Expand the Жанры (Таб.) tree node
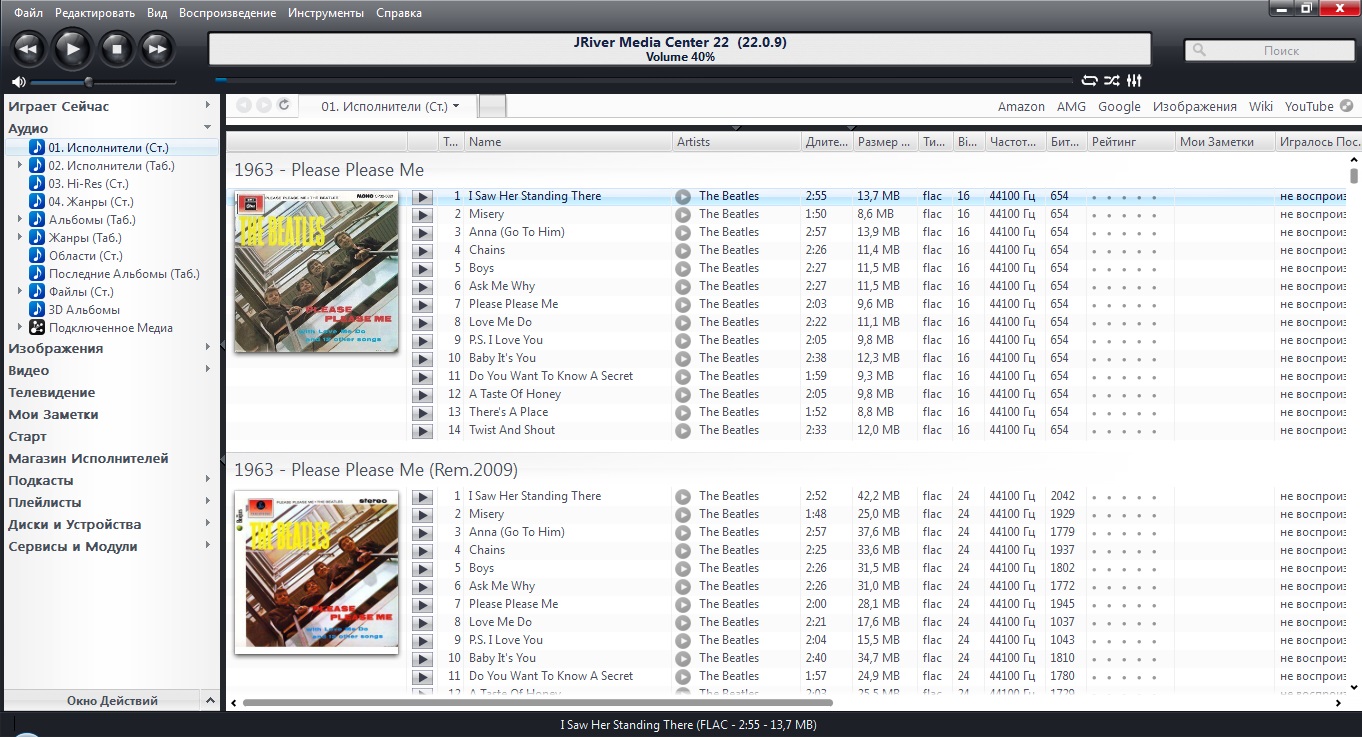The image size is (1362, 737). 20,238
